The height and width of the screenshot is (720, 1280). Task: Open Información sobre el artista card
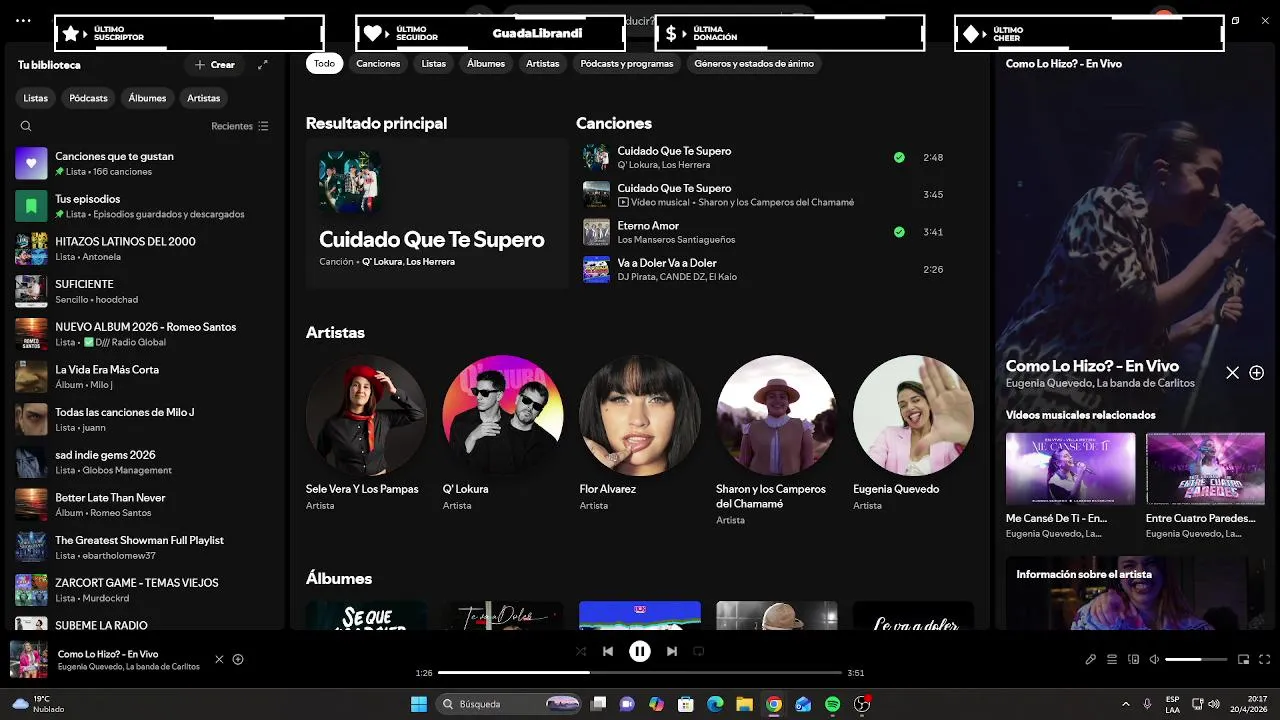tap(1136, 593)
